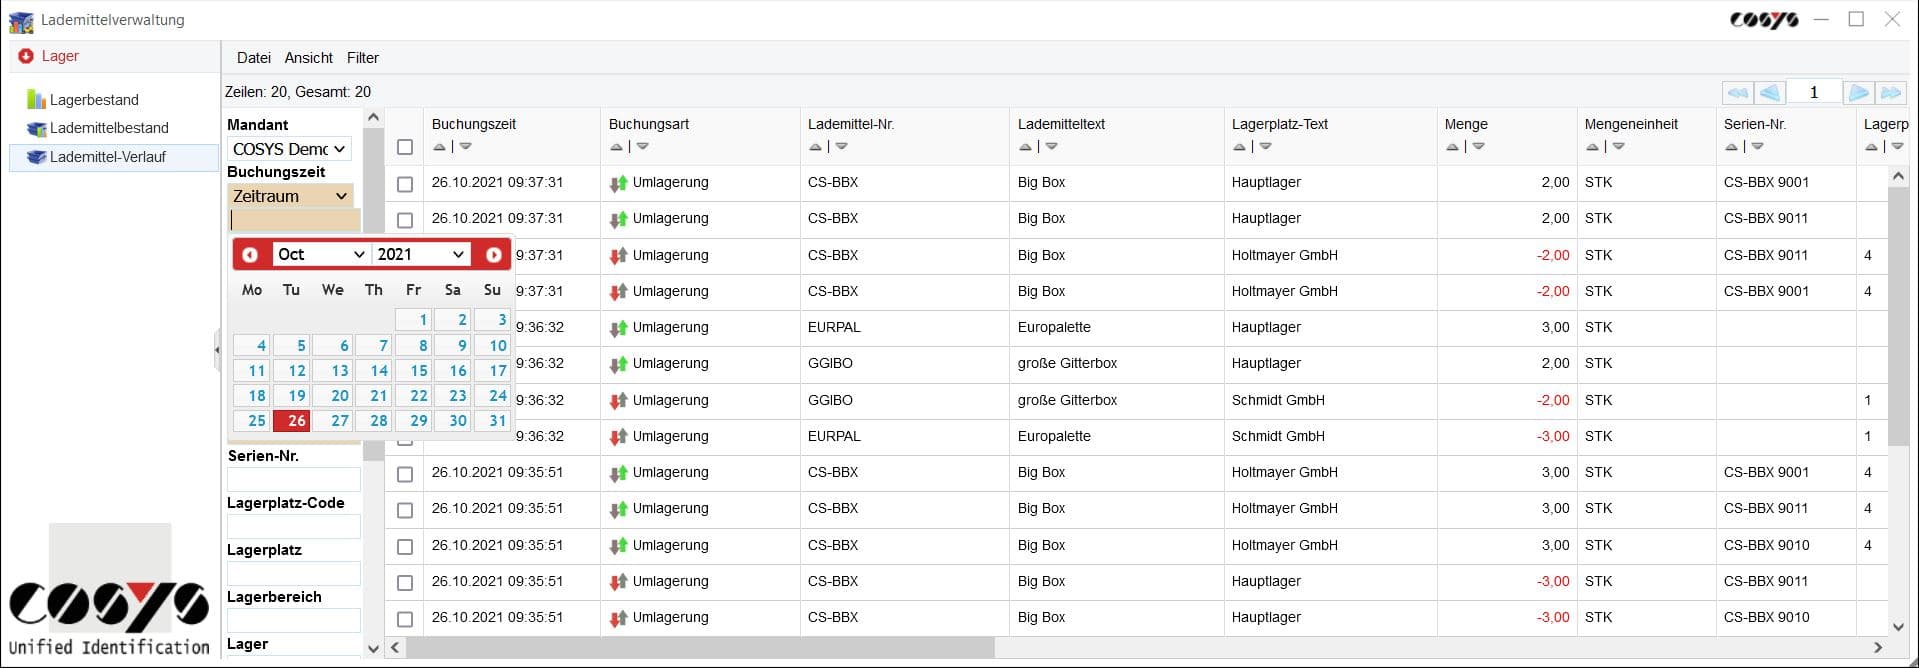This screenshot has width=1919, height=668.
Task: Click the Lagerbestand icon in sidebar
Action: tap(37, 100)
